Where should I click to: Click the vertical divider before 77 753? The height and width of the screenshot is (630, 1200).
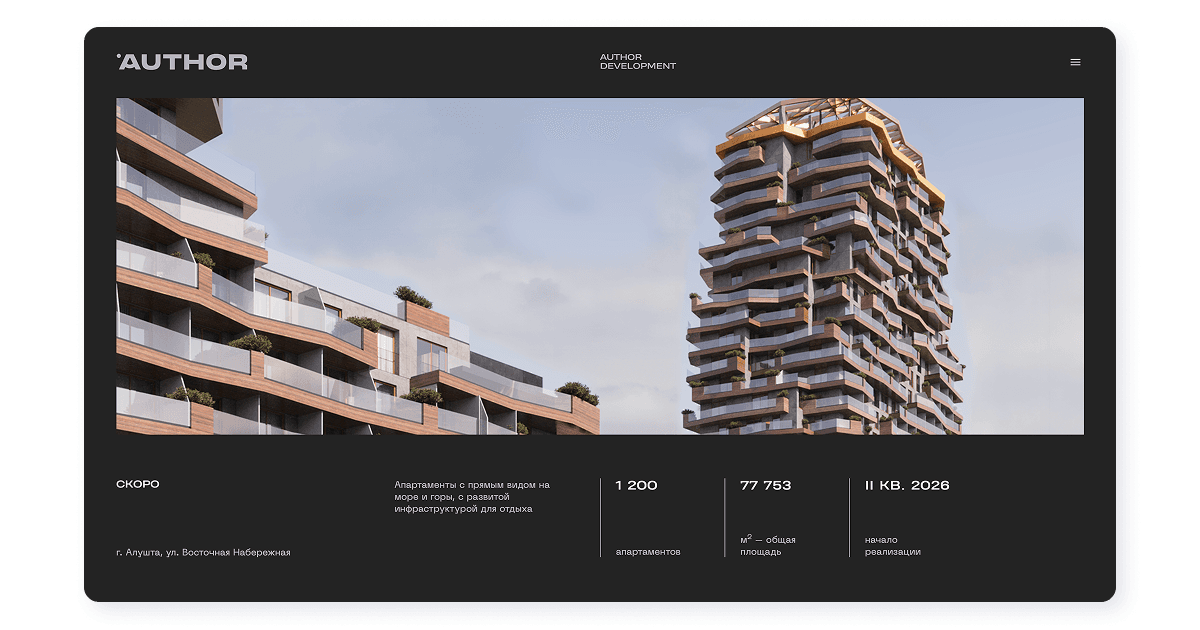click(x=725, y=517)
